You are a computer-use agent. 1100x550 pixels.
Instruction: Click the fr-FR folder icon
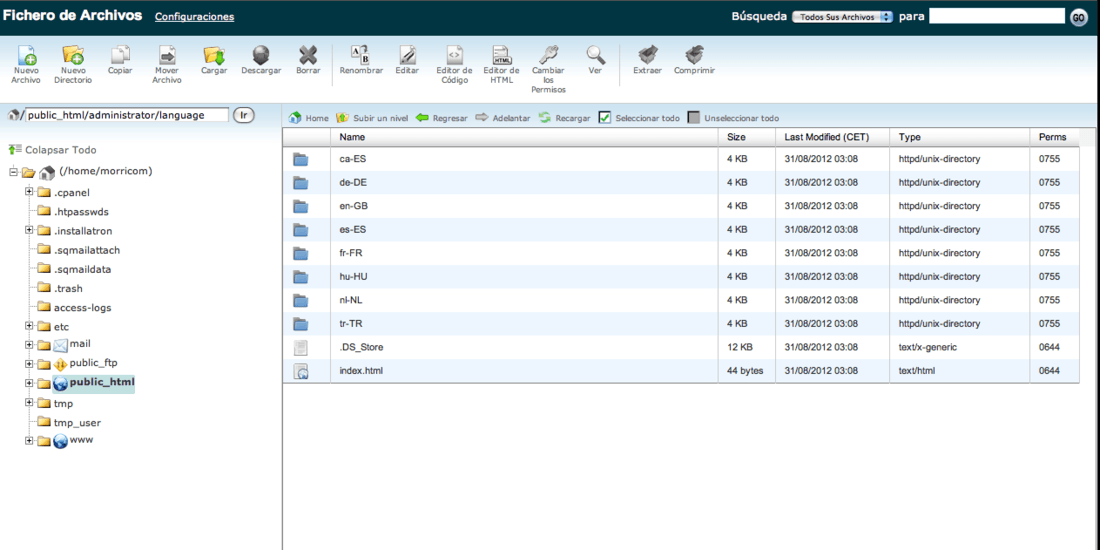(x=301, y=253)
